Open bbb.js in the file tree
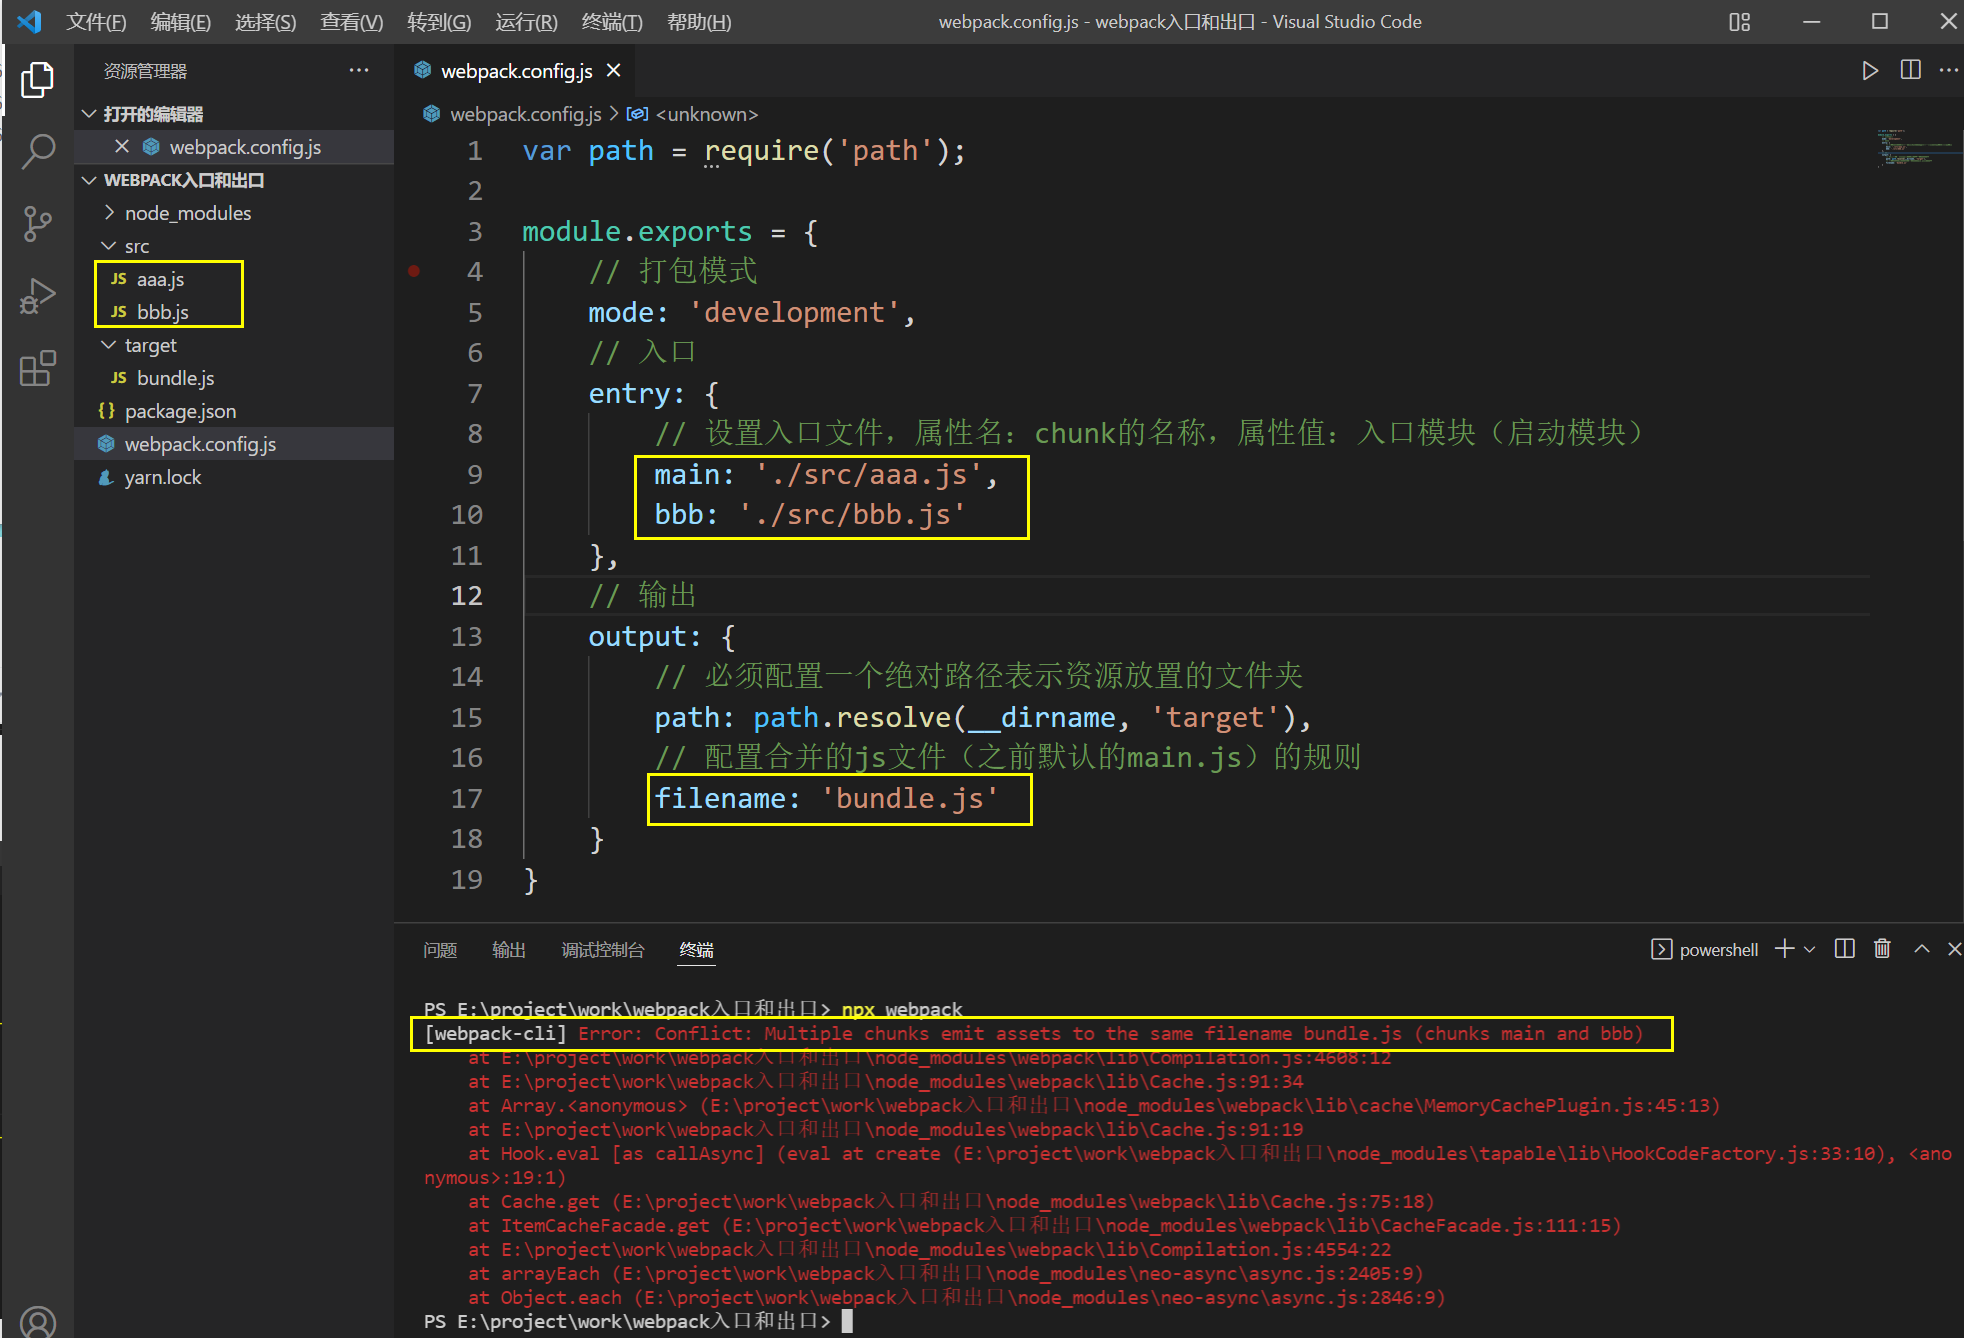 pyautogui.click(x=162, y=312)
